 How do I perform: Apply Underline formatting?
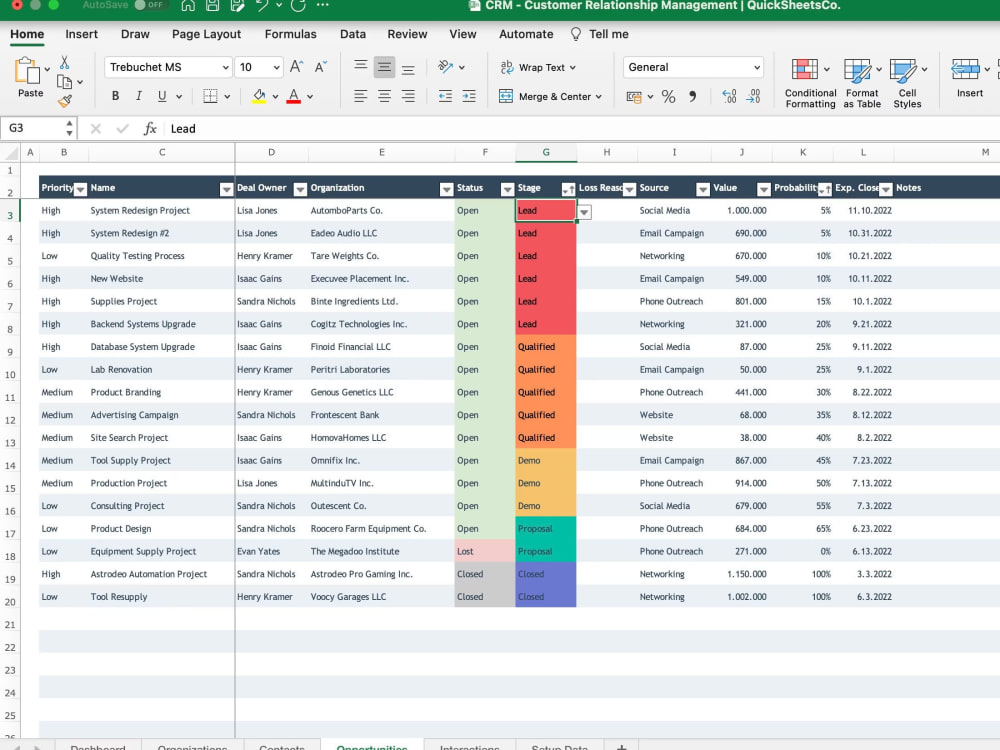click(x=162, y=96)
